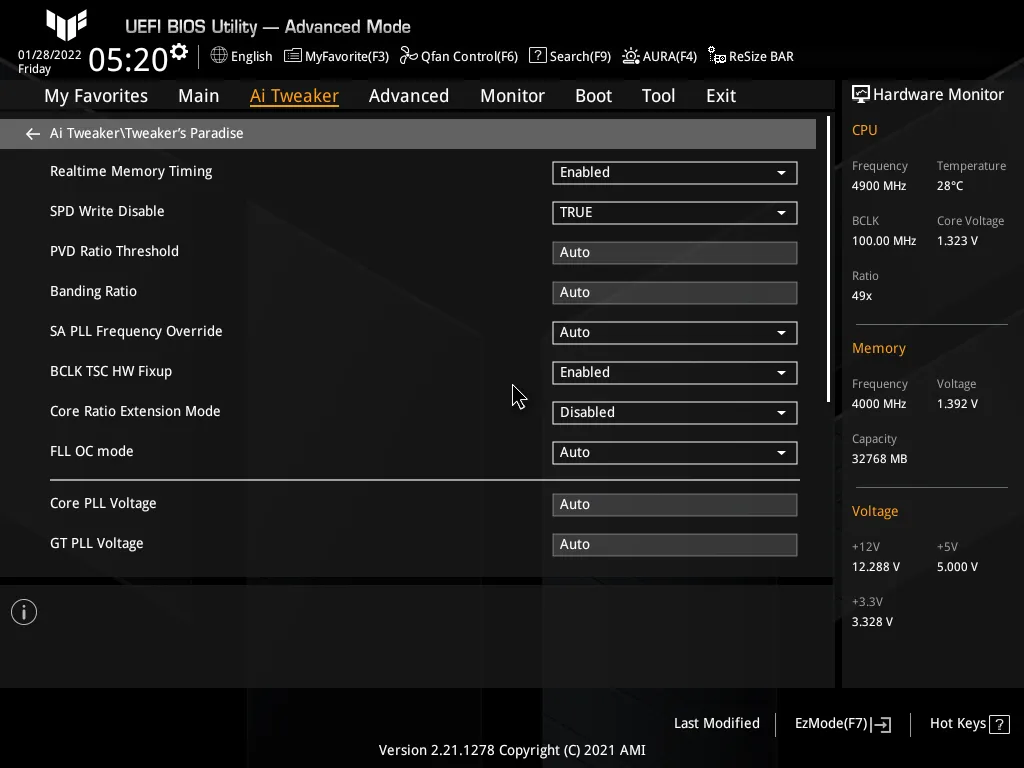Open the Monitor tab
1024x768 pixels.
pyautogui.click(x=512, y=96)
